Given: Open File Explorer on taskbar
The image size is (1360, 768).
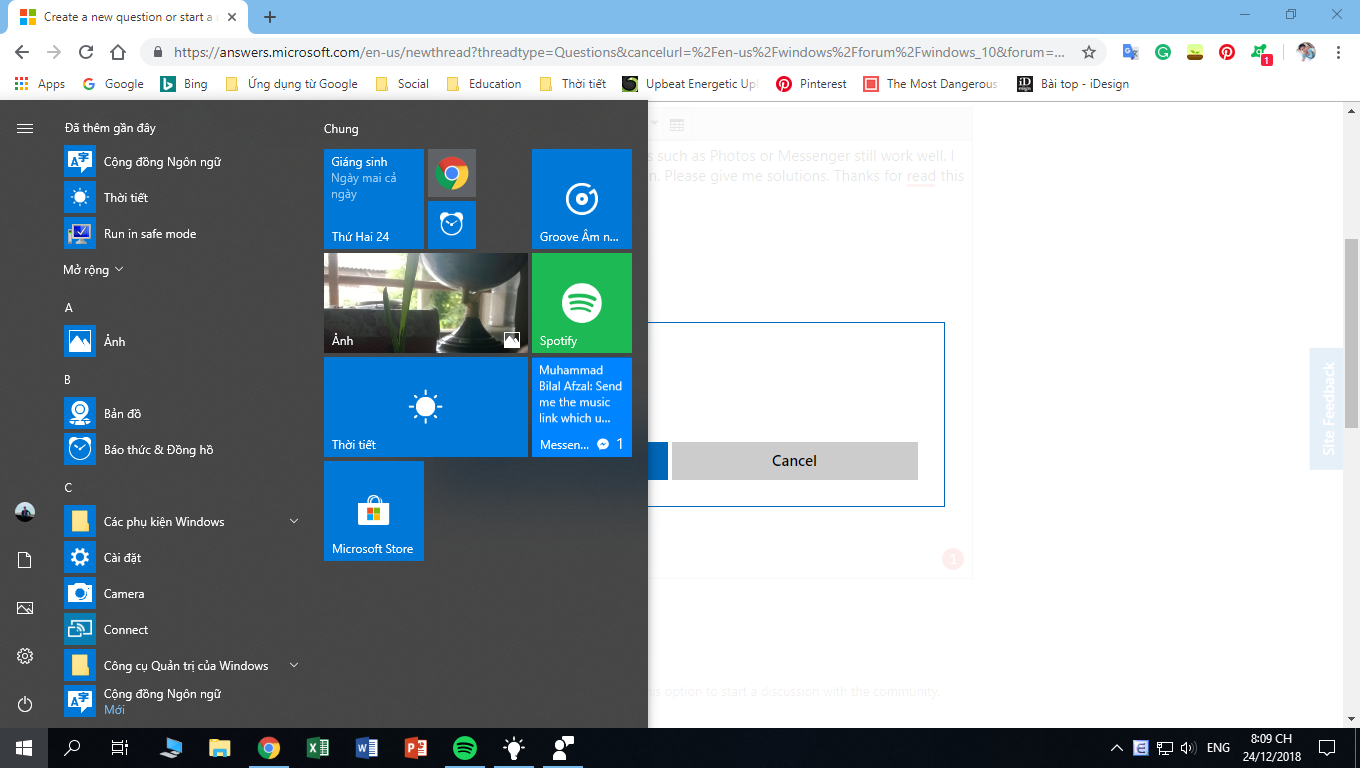Looking at the screenshot, I should [x=220, y=748].
